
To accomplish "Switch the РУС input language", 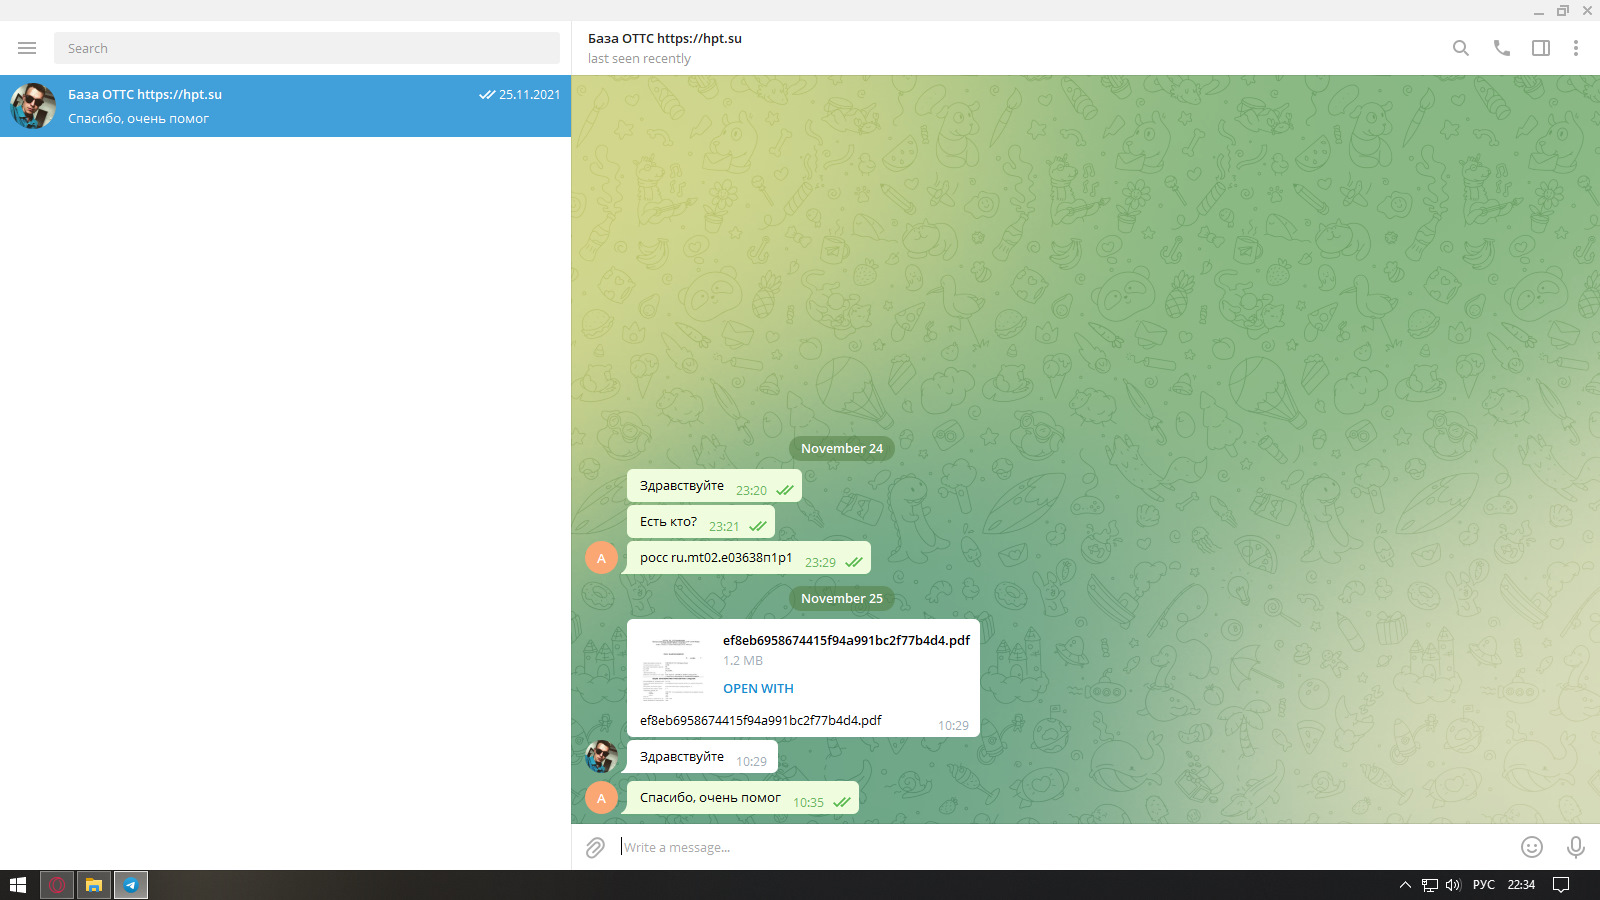I will [1484, 885].
